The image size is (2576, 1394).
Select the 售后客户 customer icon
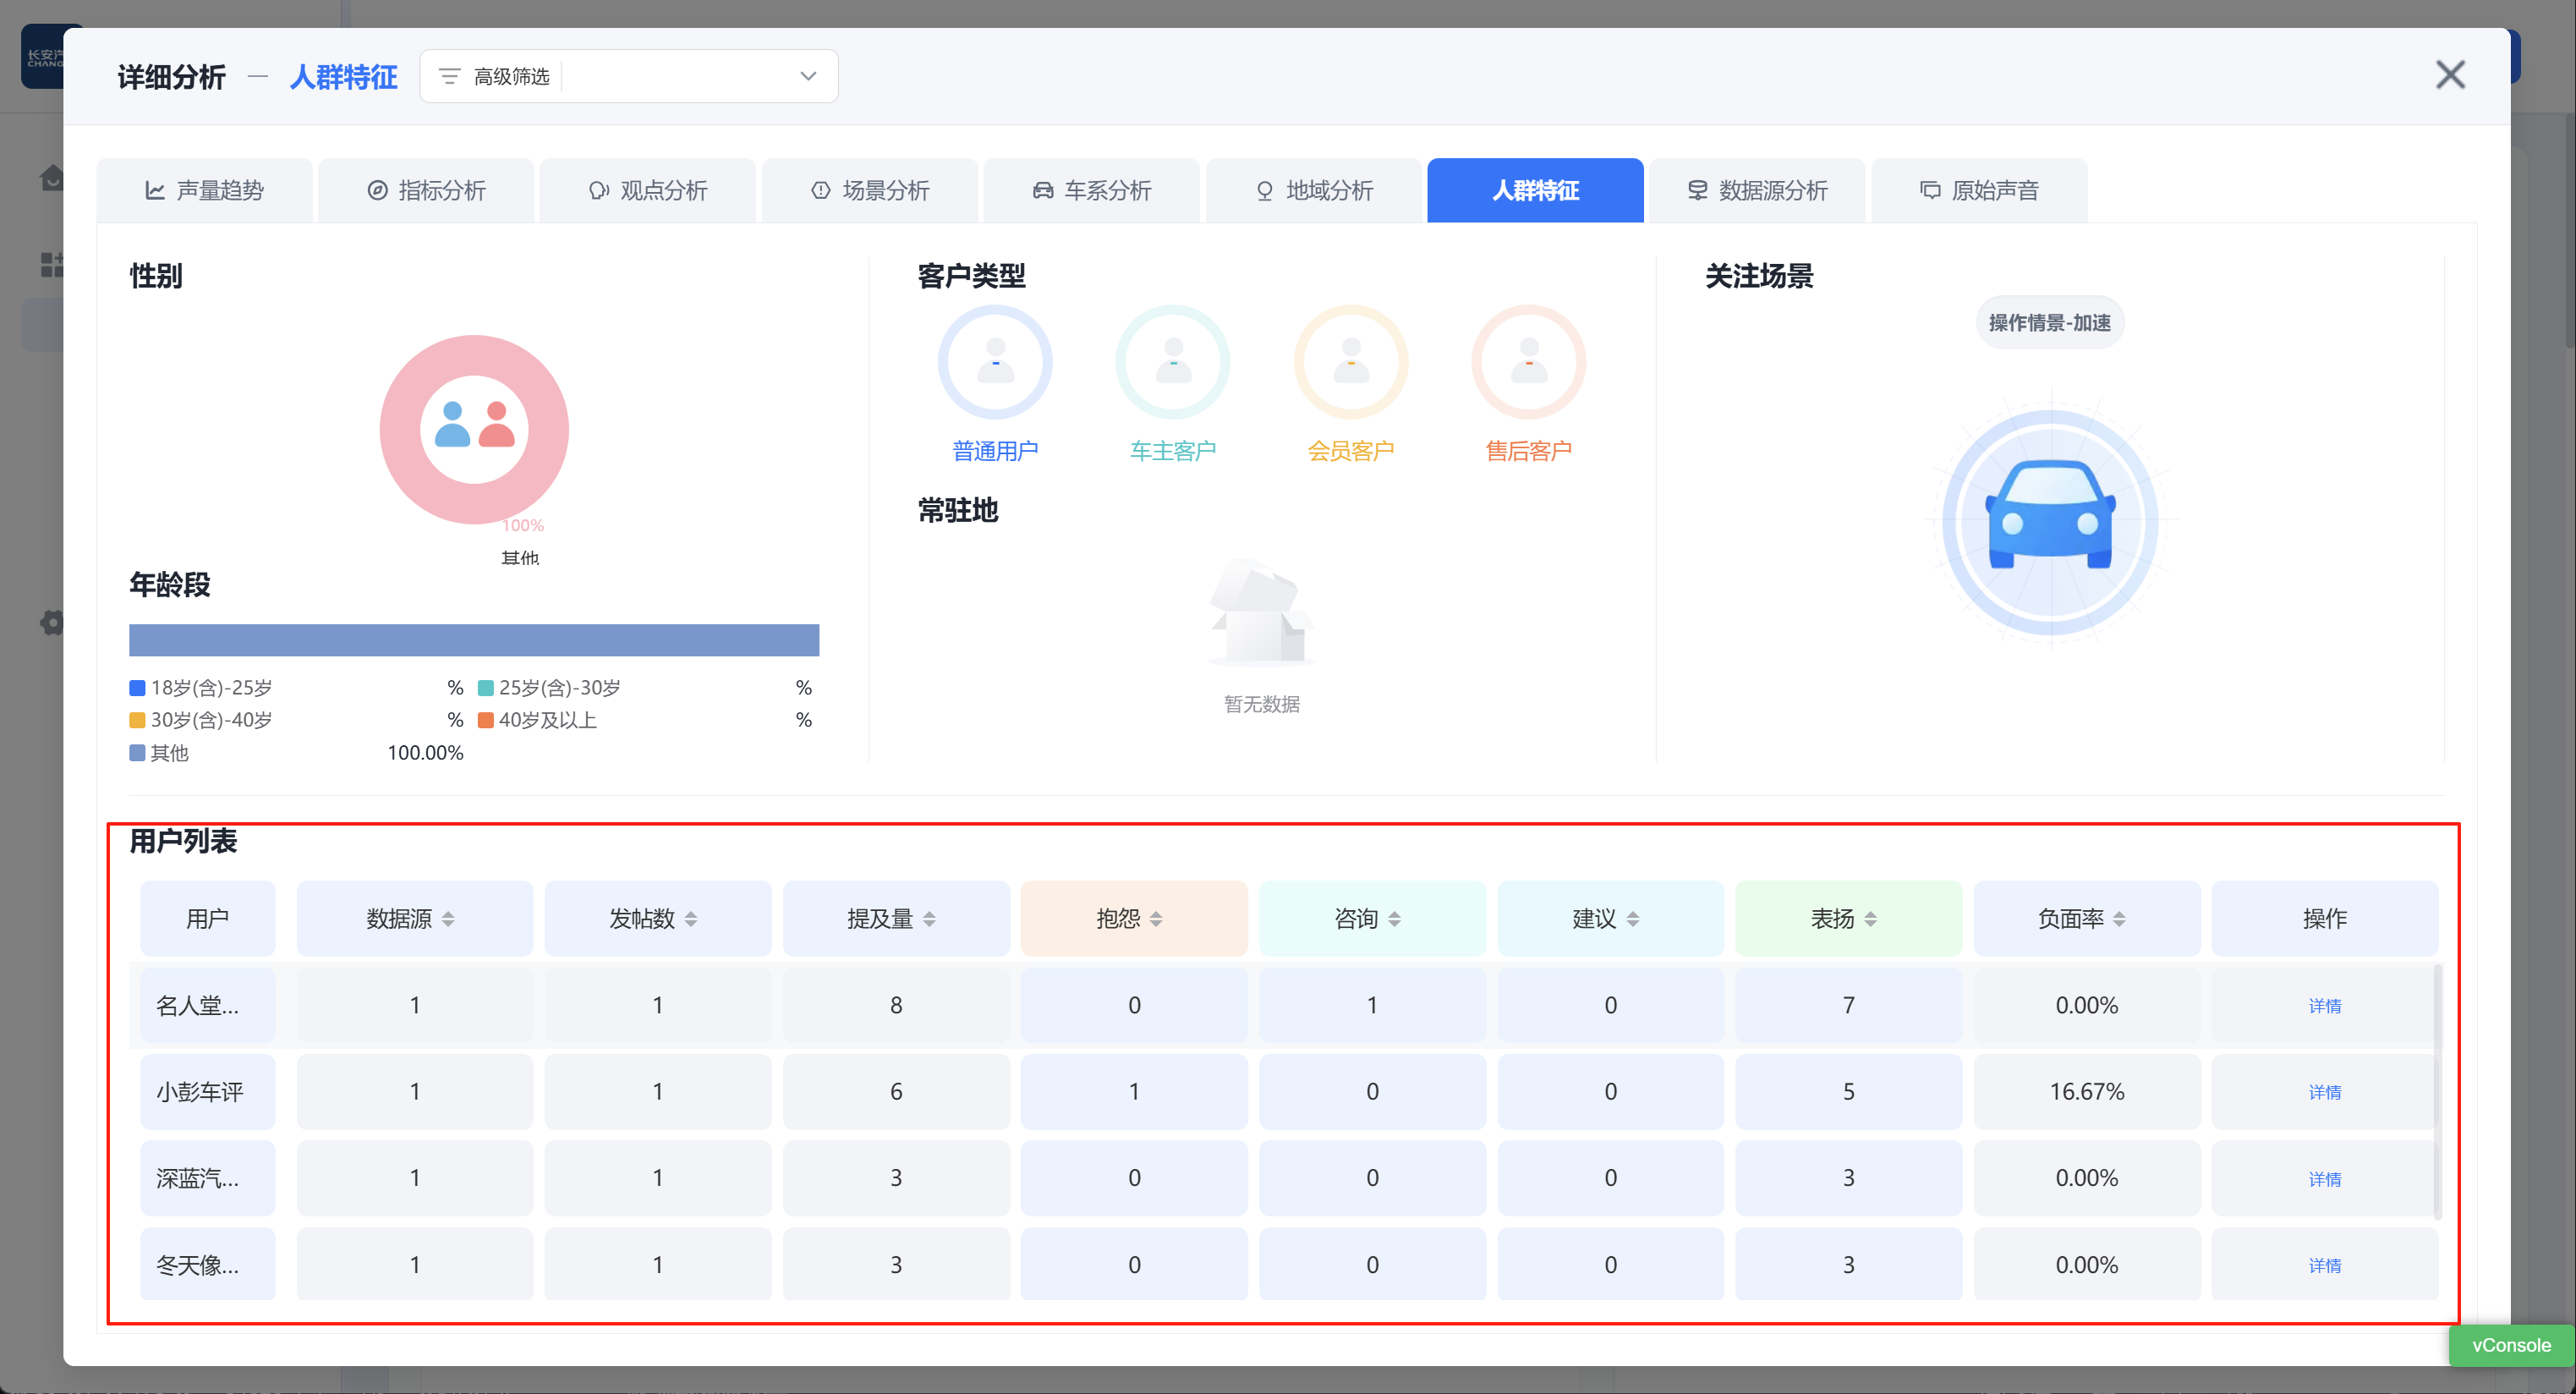coord(1528,362)
